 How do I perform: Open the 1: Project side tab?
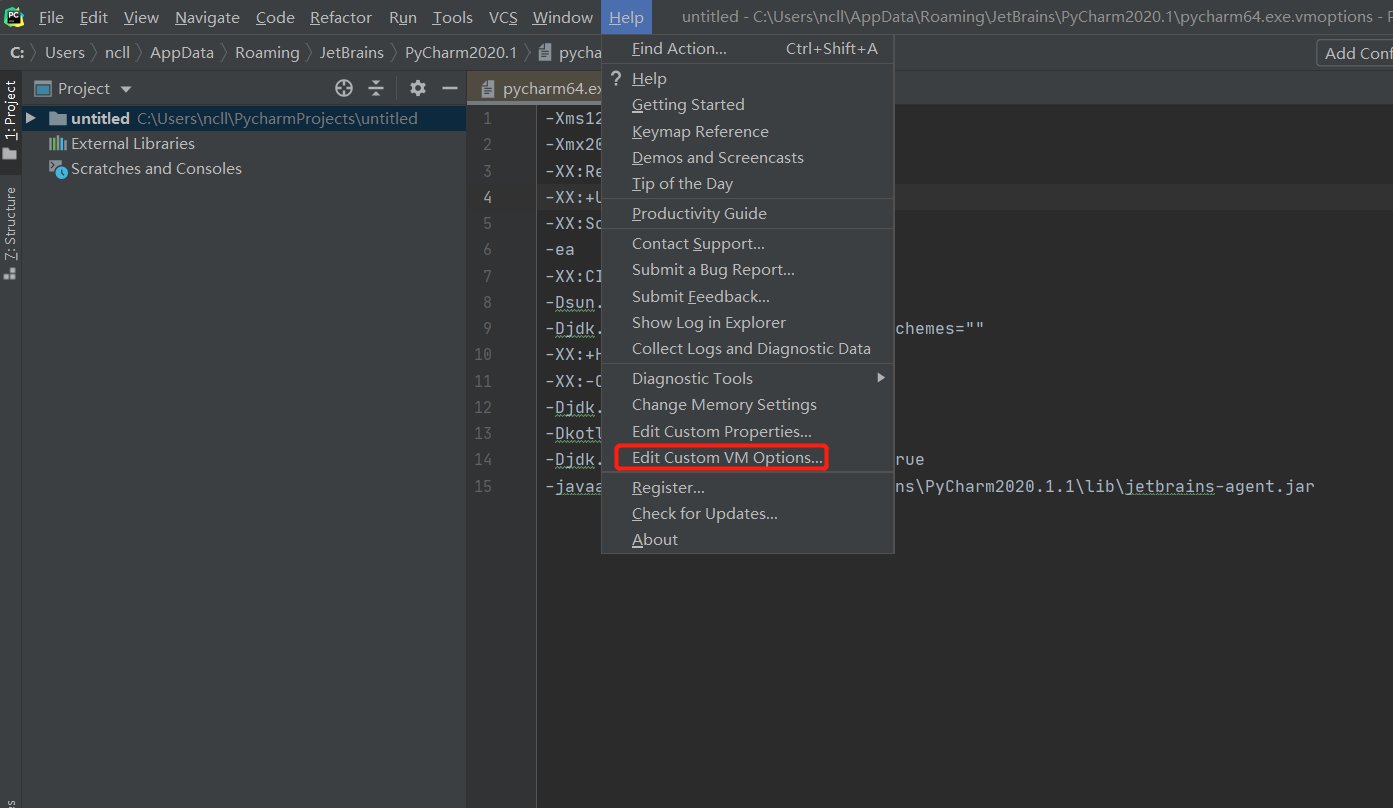coord(10,119)
